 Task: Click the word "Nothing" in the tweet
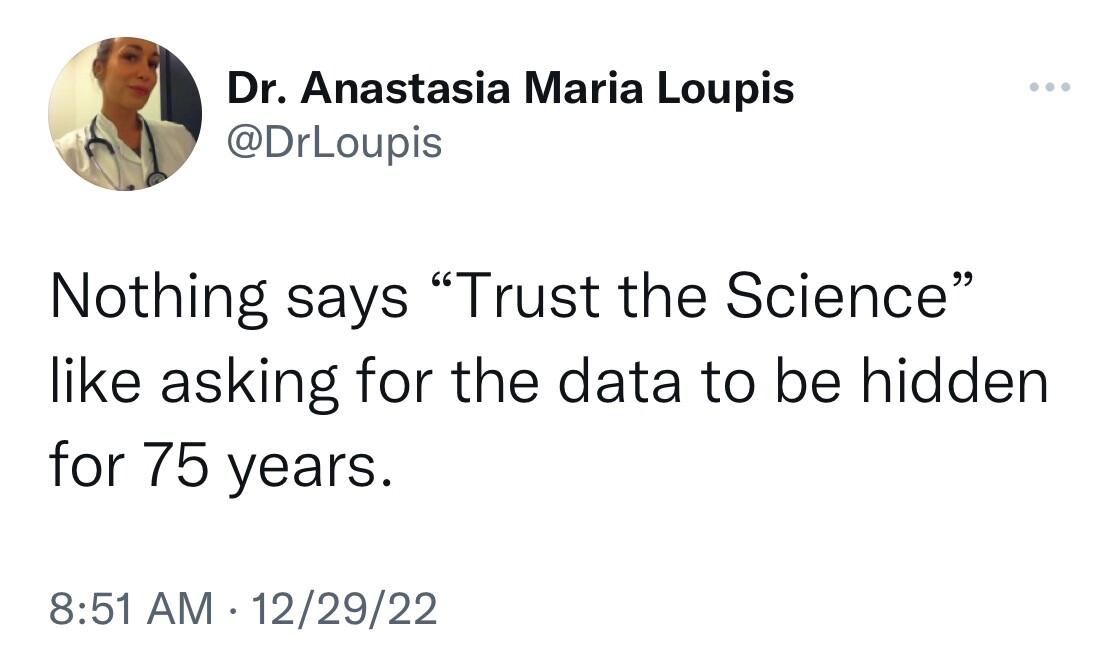pyautogui.click(x=159, y=298)
